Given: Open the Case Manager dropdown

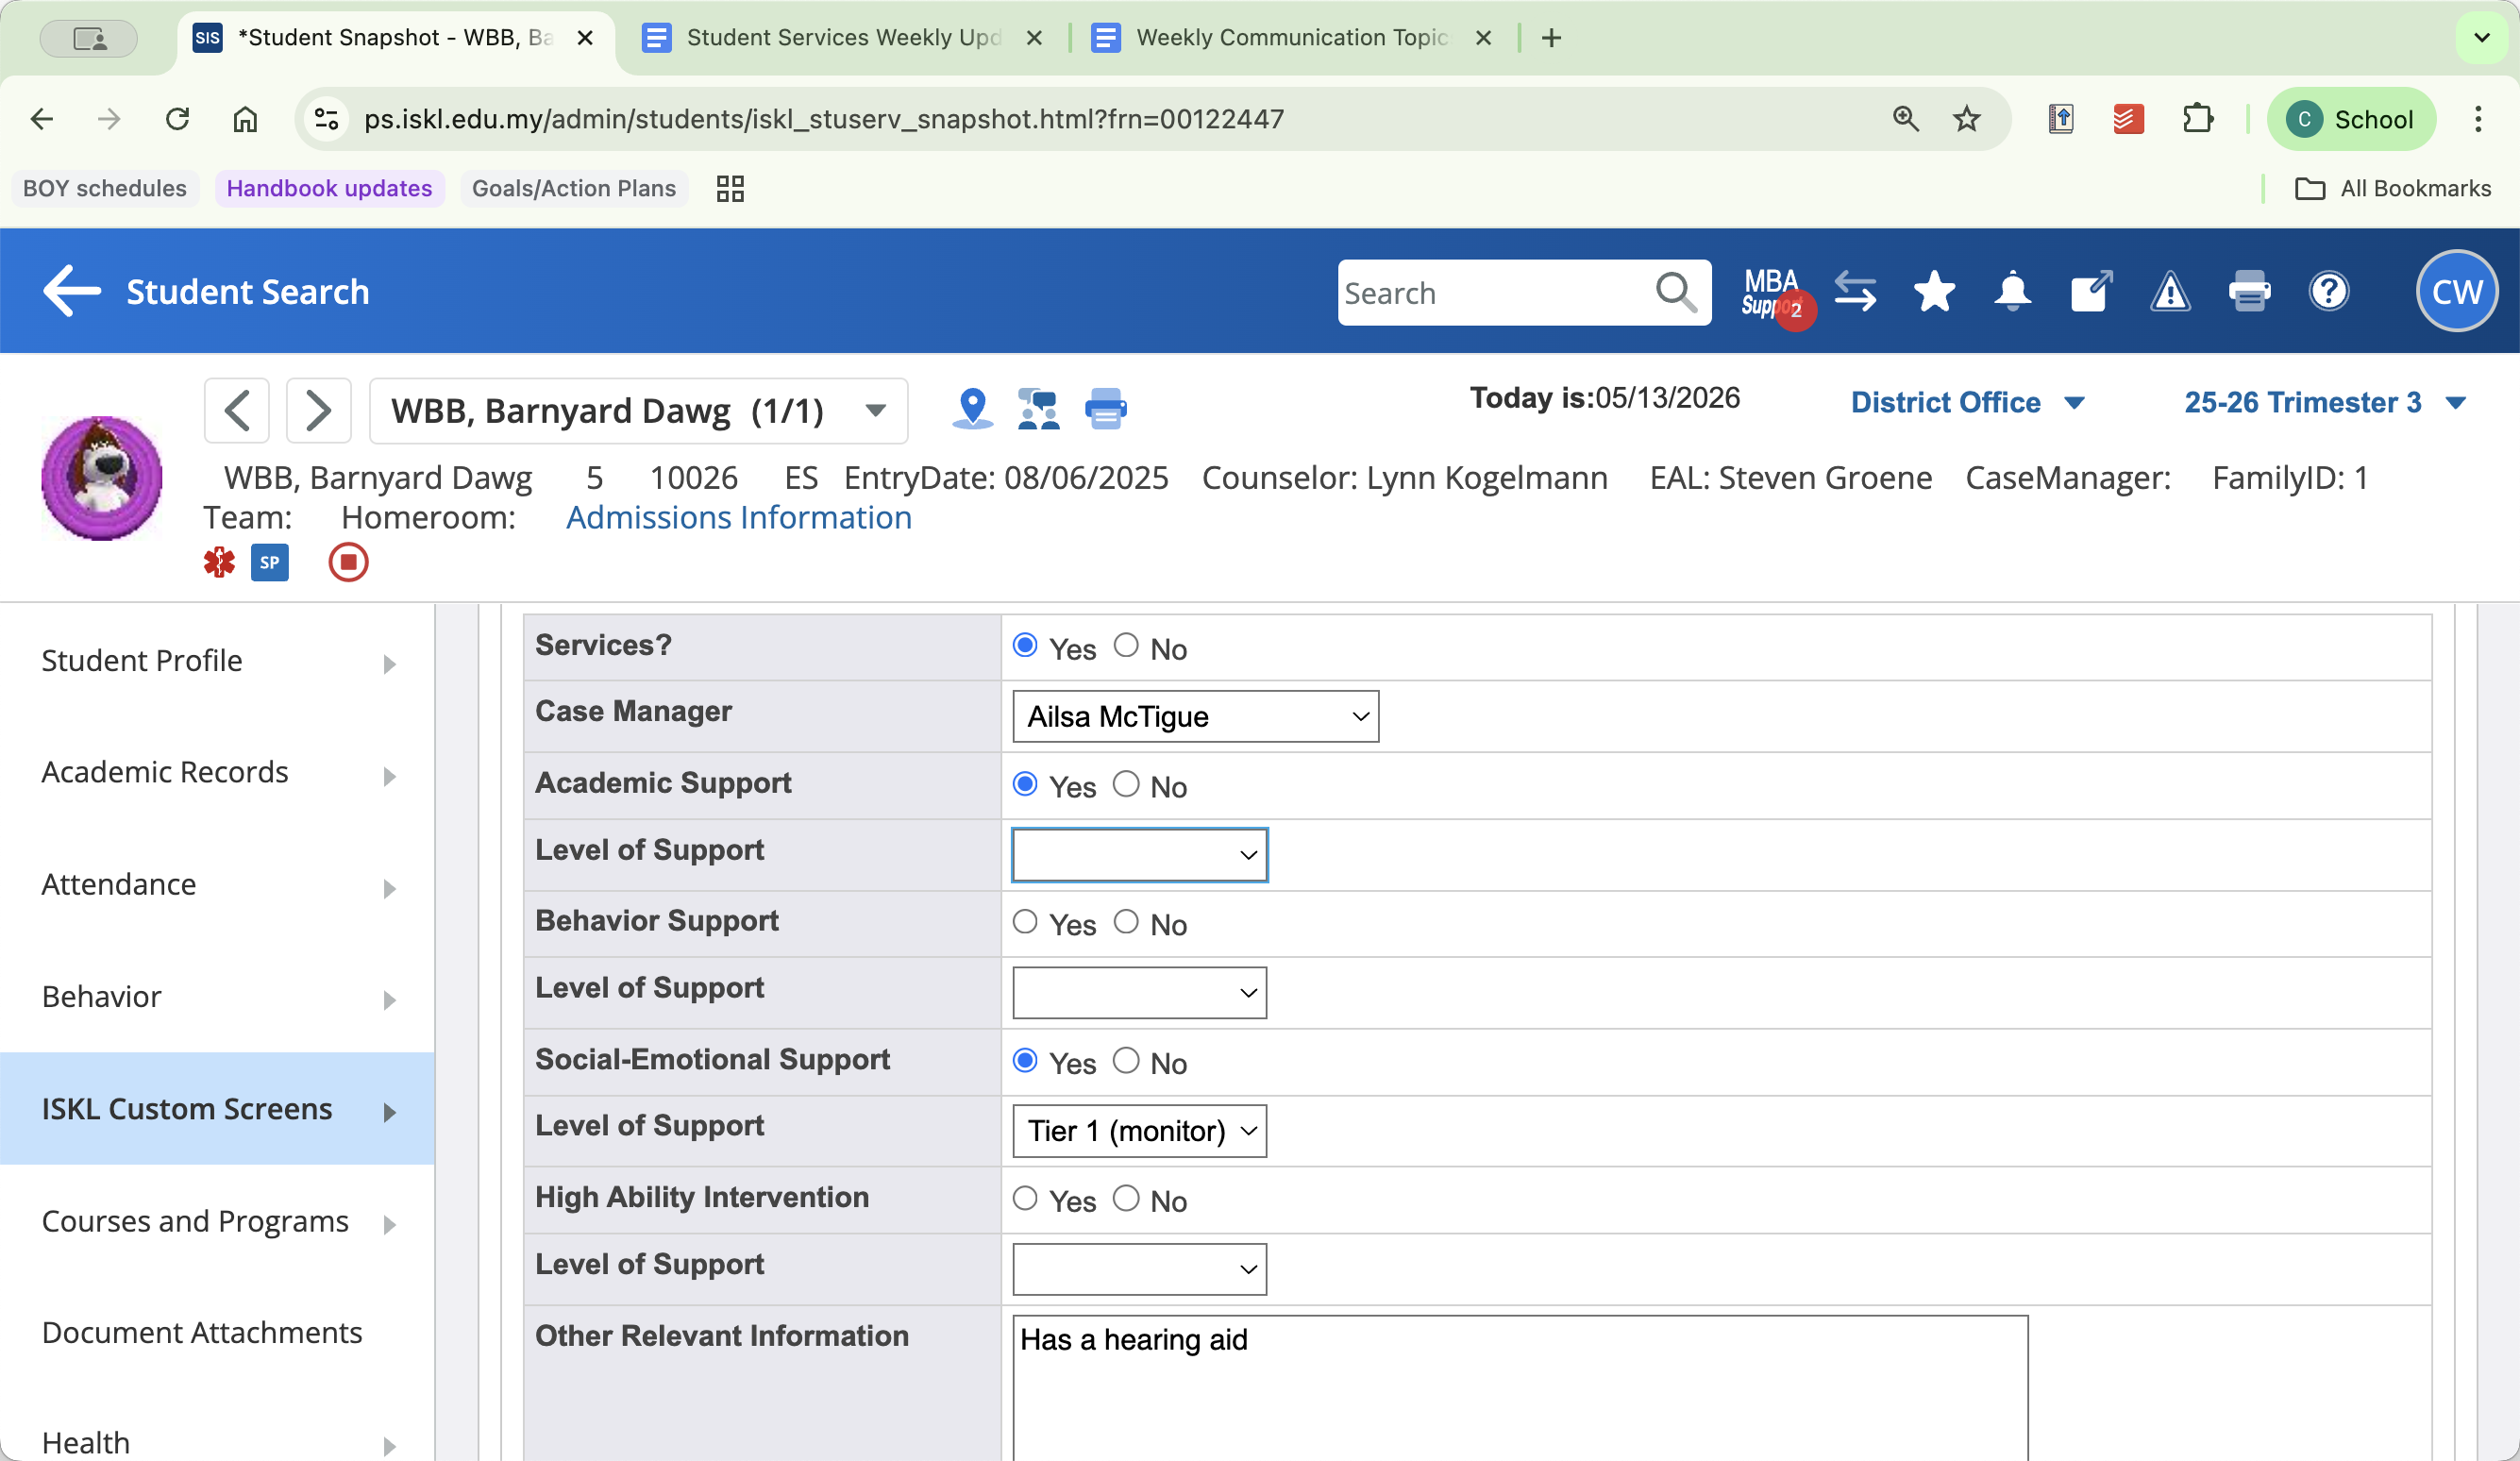Looking at the screenshot, I should (x=1195, y=716).
